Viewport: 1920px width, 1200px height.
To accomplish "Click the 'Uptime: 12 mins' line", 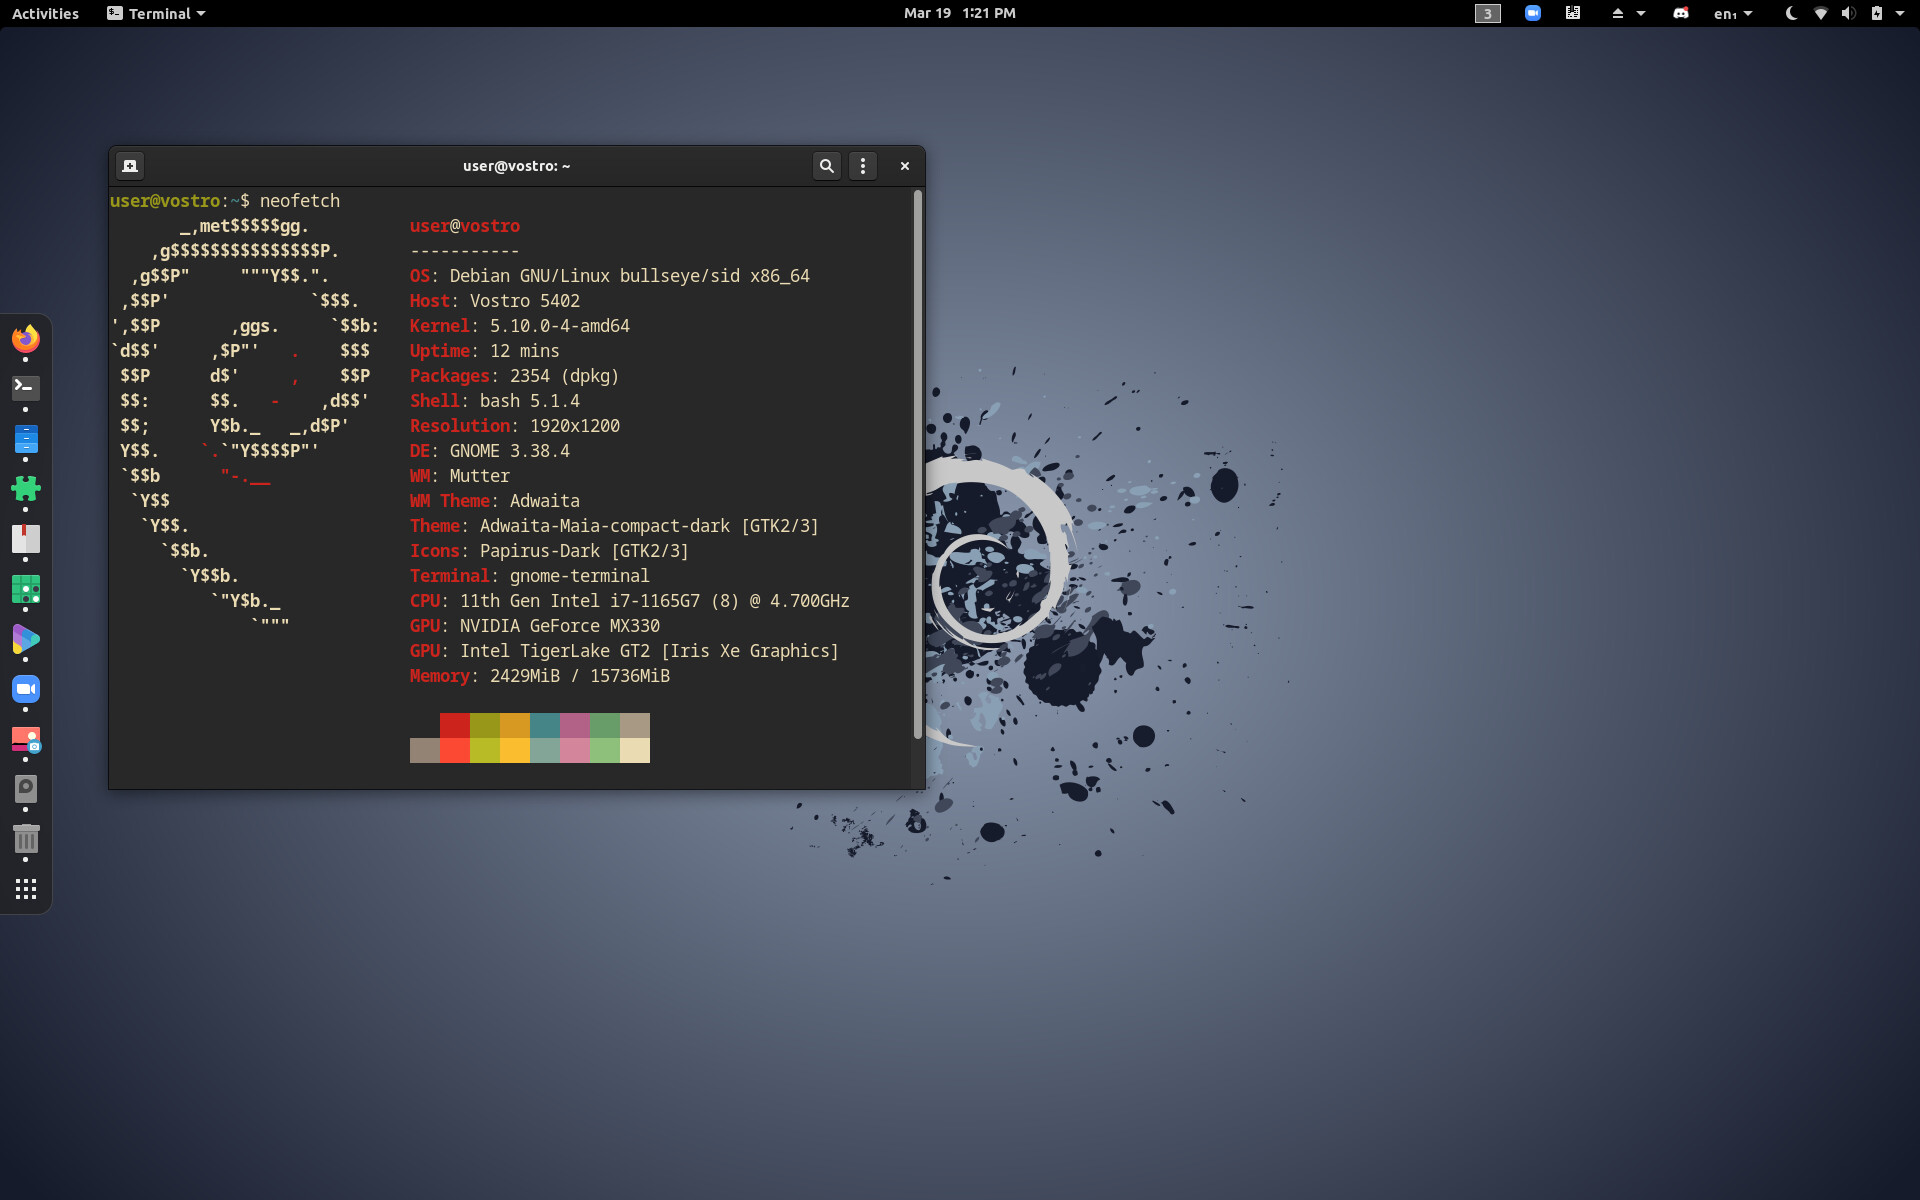I will click(485, 351).
